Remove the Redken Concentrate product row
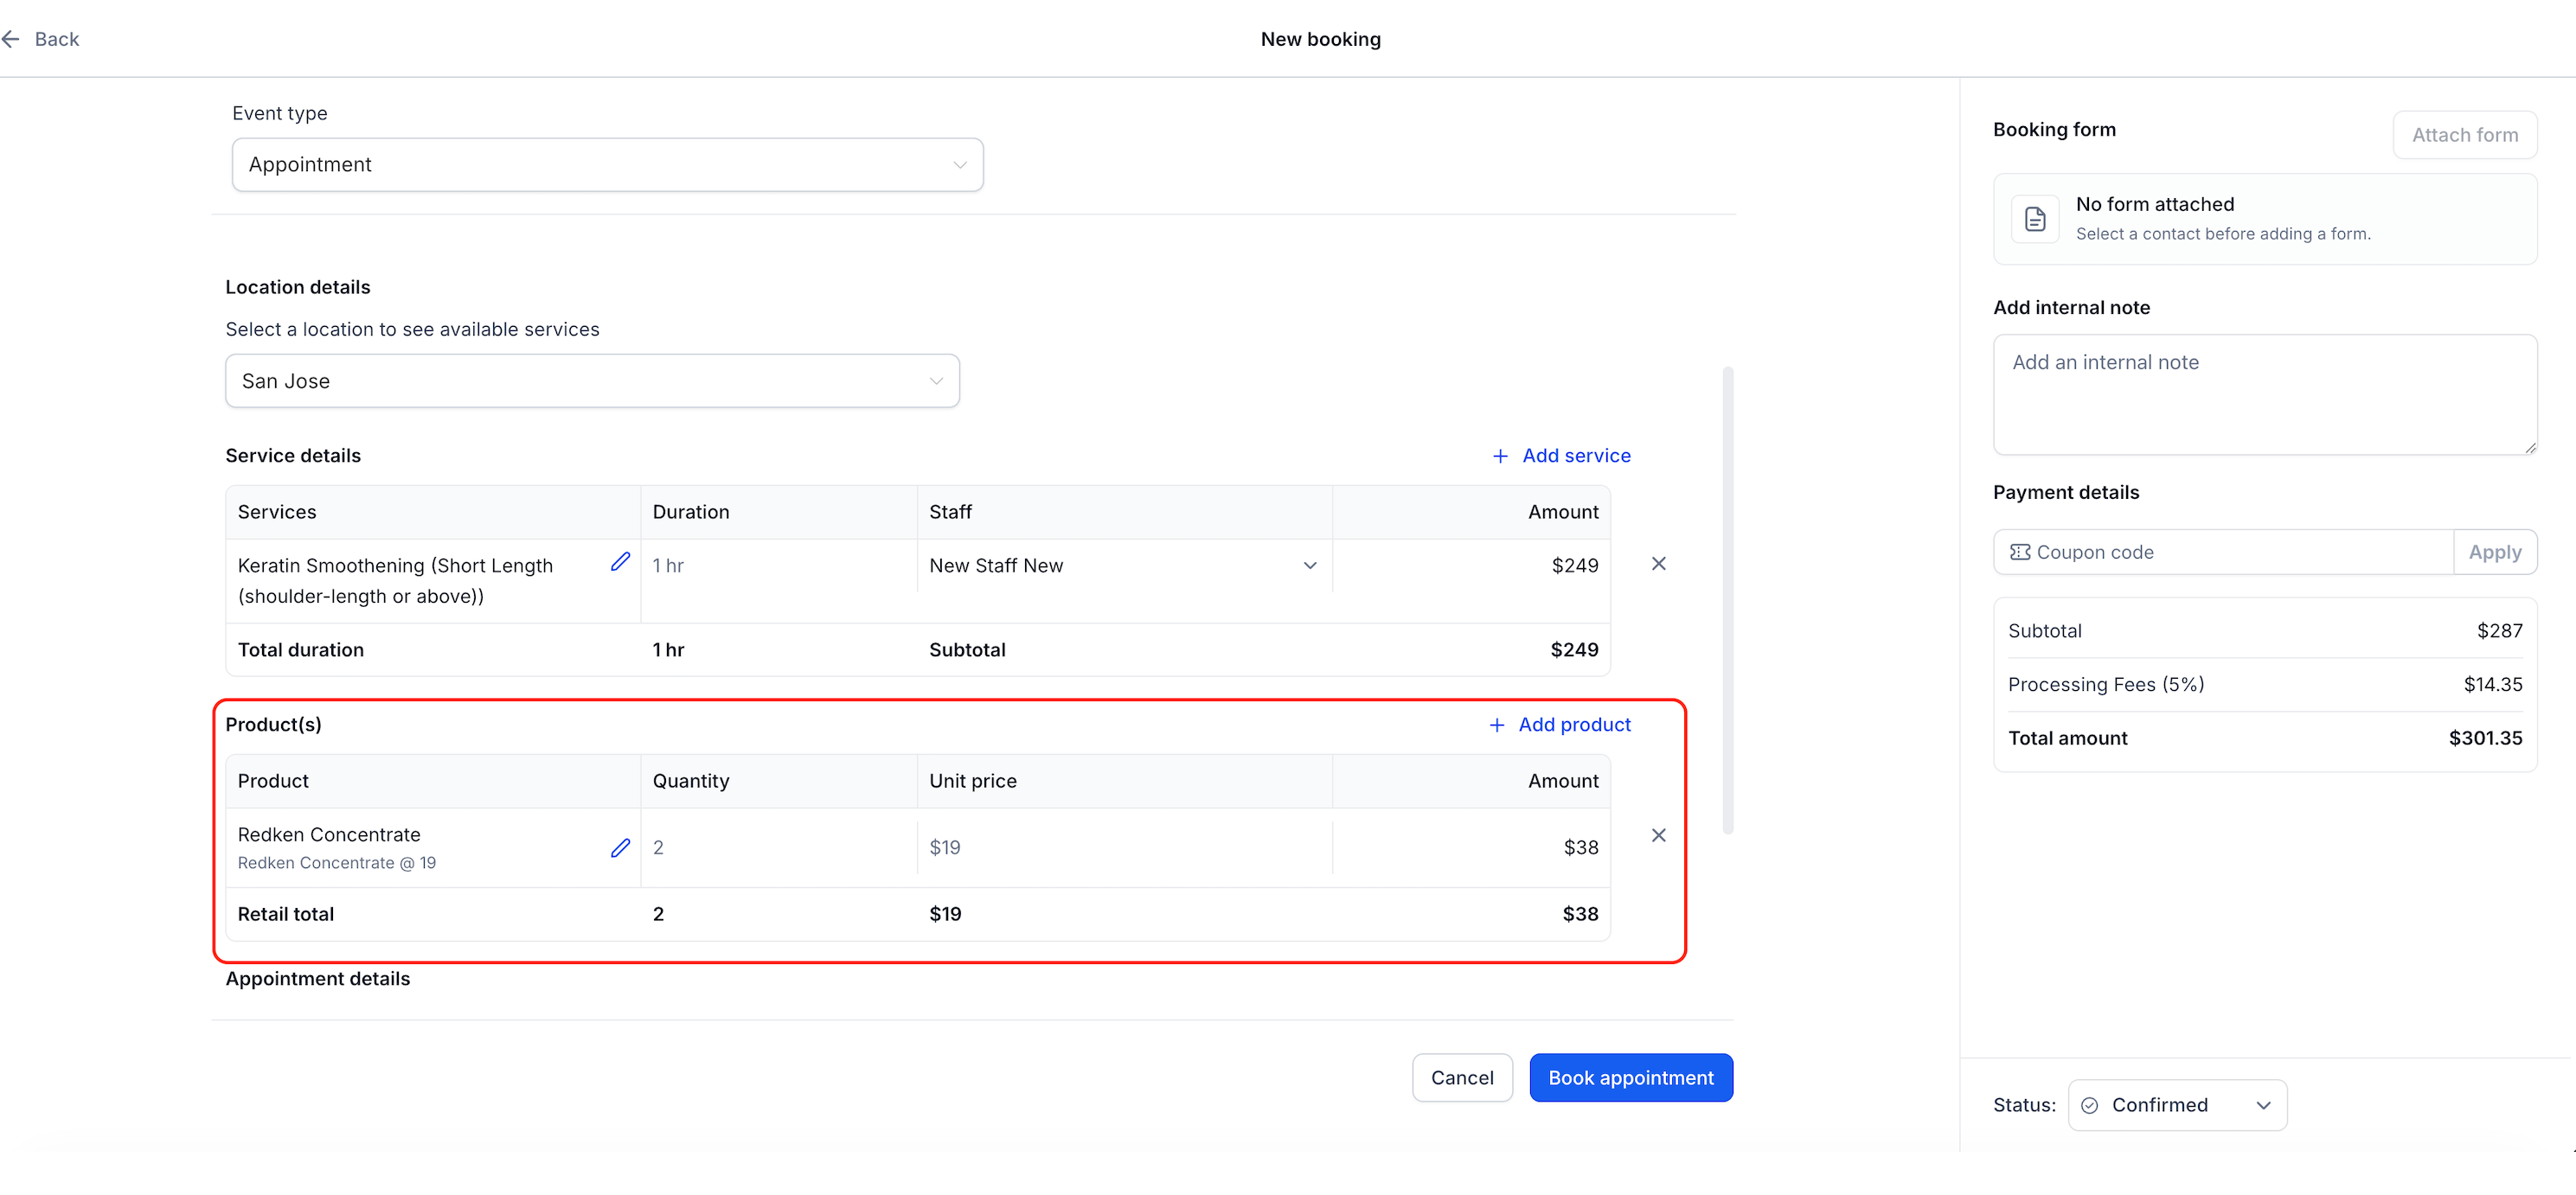This screenshot has width=2576, height=1195. [1658, 835]
